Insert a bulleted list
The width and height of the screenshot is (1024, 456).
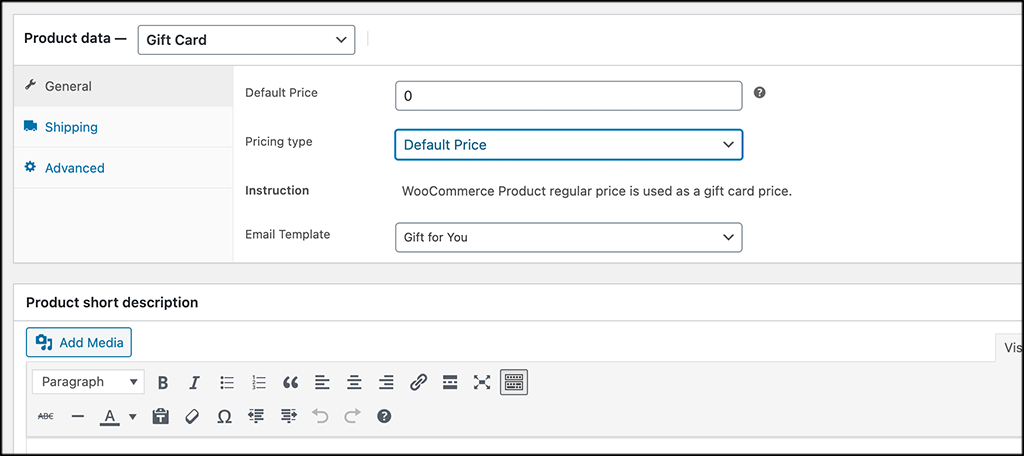(227, 382)
